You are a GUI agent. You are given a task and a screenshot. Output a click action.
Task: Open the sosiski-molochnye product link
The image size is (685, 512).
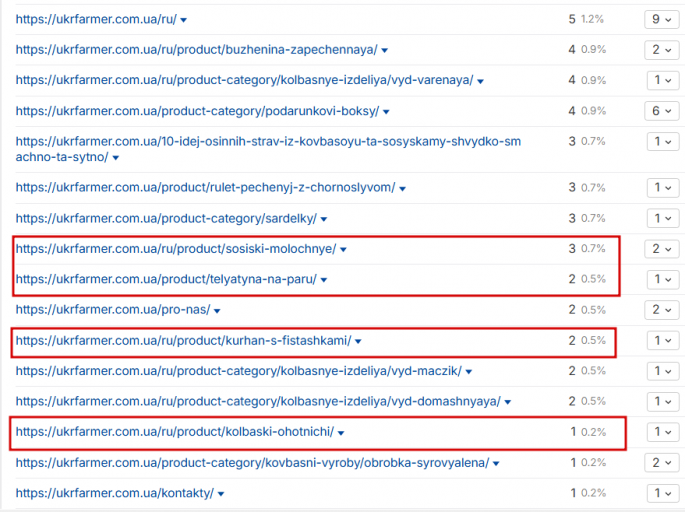click(176, 249)
